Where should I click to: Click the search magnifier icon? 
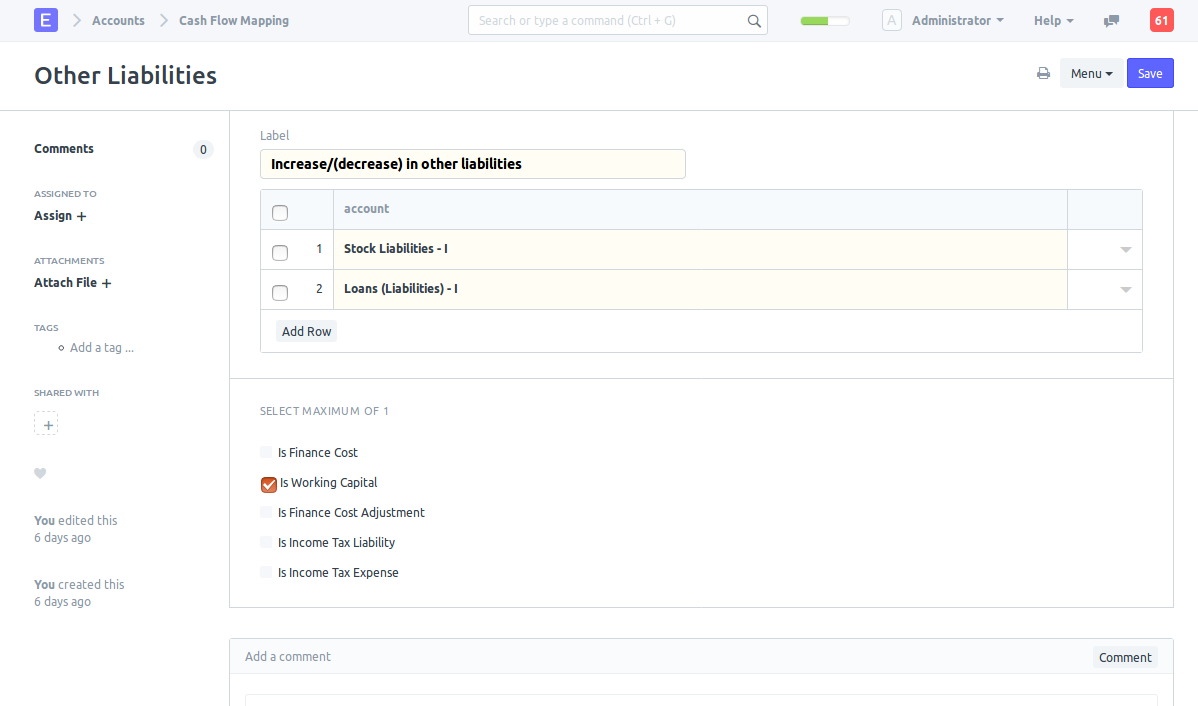click(x=754, y=21)
